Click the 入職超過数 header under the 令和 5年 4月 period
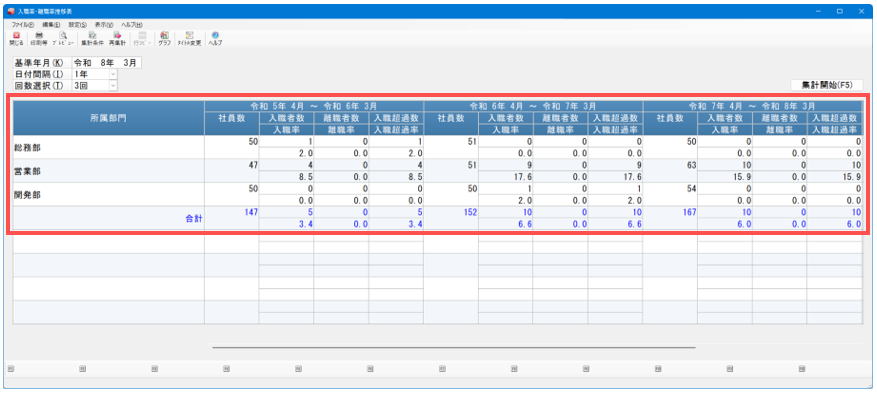The image size is (877, 394). point(395,118)
